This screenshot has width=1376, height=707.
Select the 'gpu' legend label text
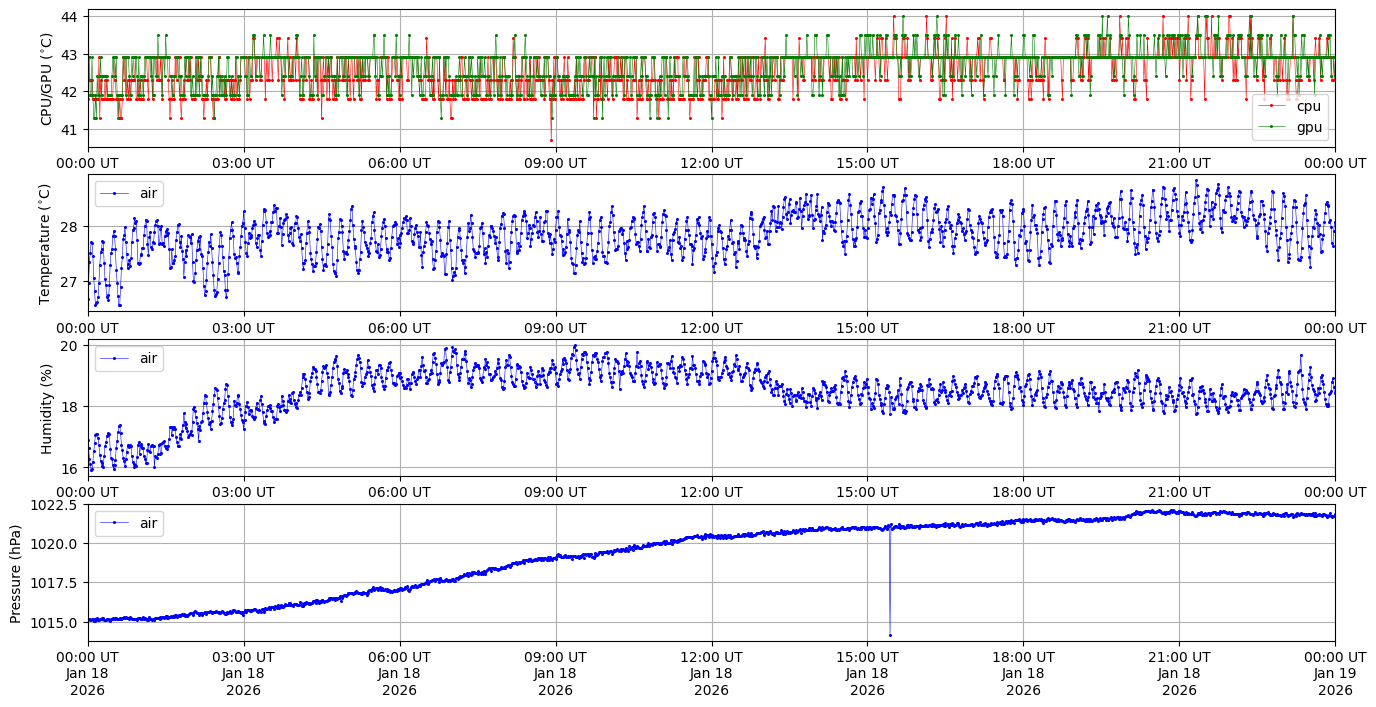coord(1308,127)
